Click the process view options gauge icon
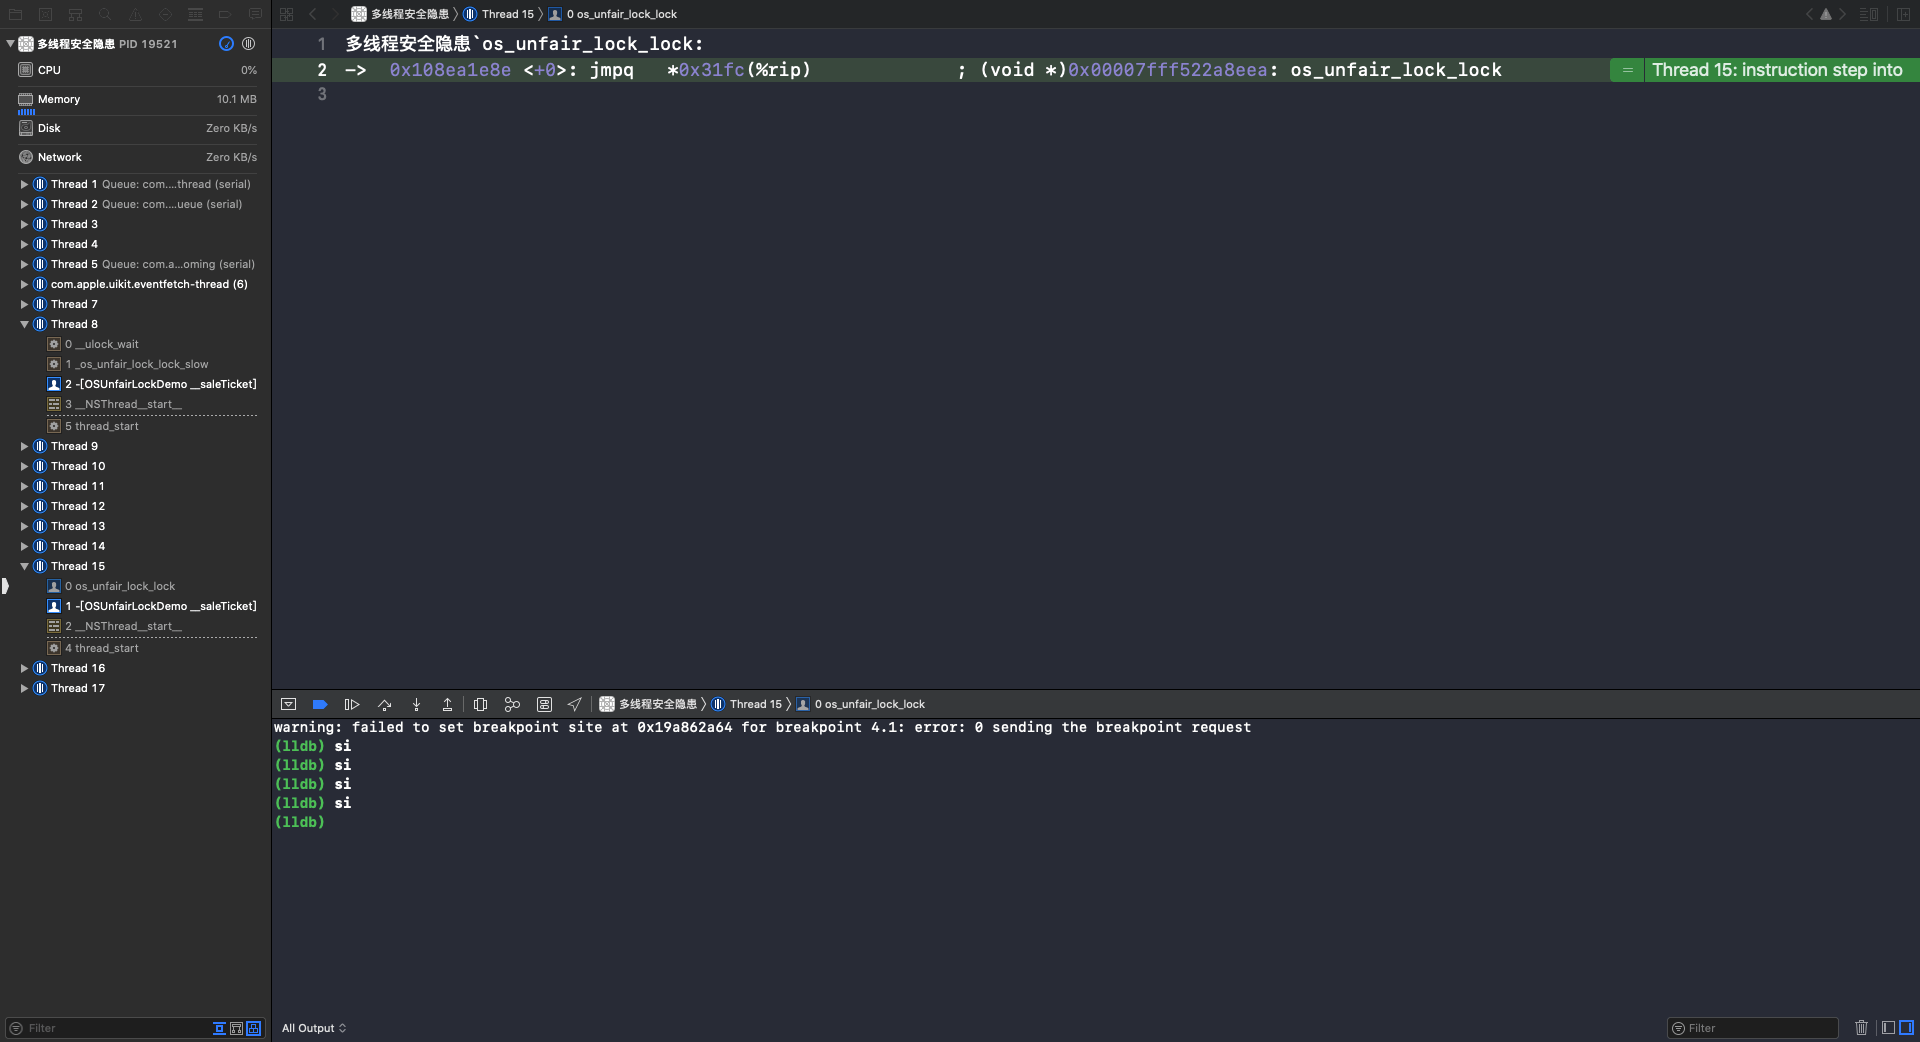 [226, 44]
